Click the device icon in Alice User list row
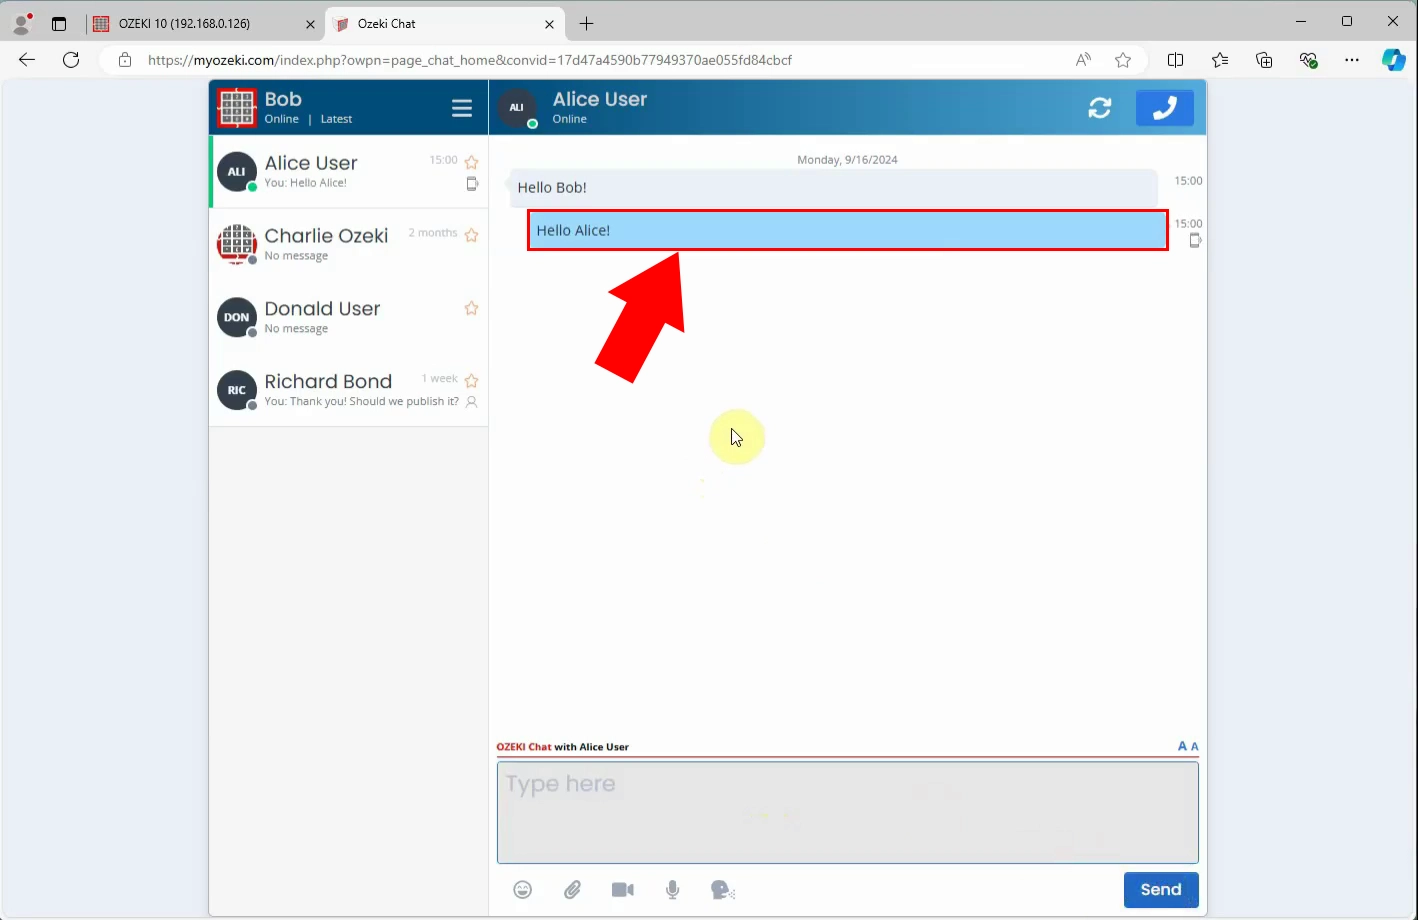The image size is (1418, 920). (472, 184)
